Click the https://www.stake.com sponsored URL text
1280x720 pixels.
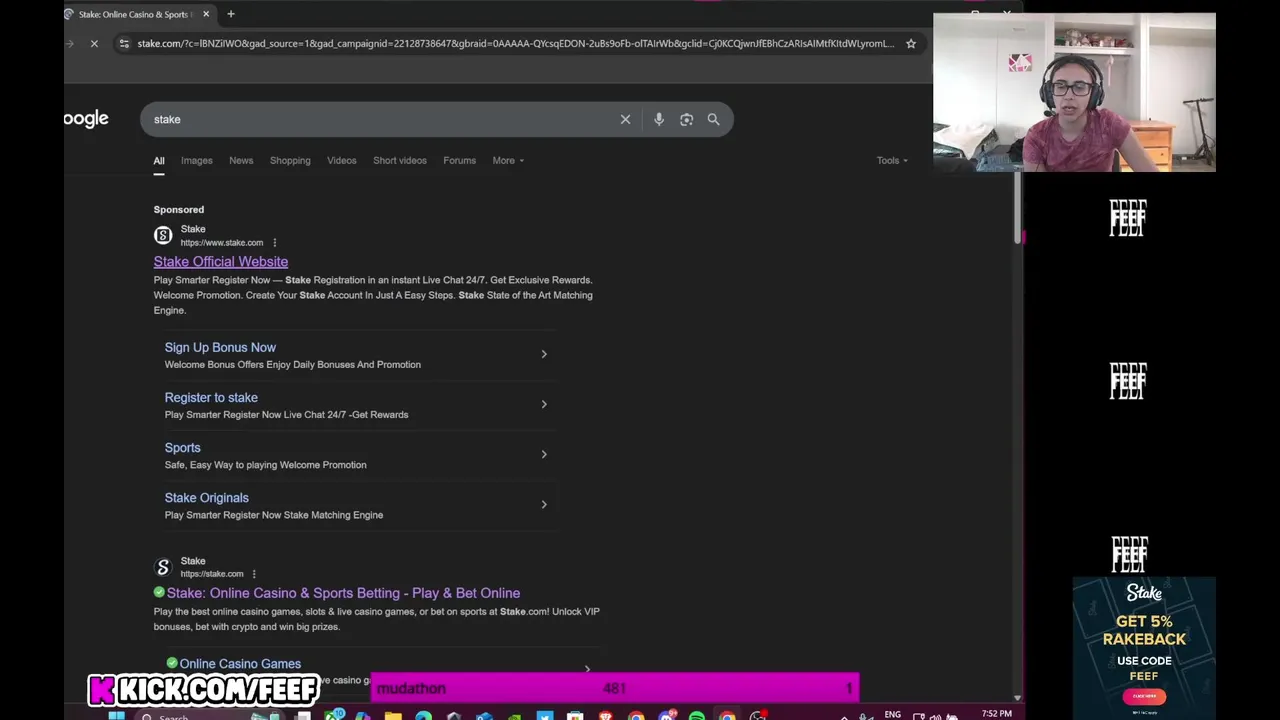[222, 243]
